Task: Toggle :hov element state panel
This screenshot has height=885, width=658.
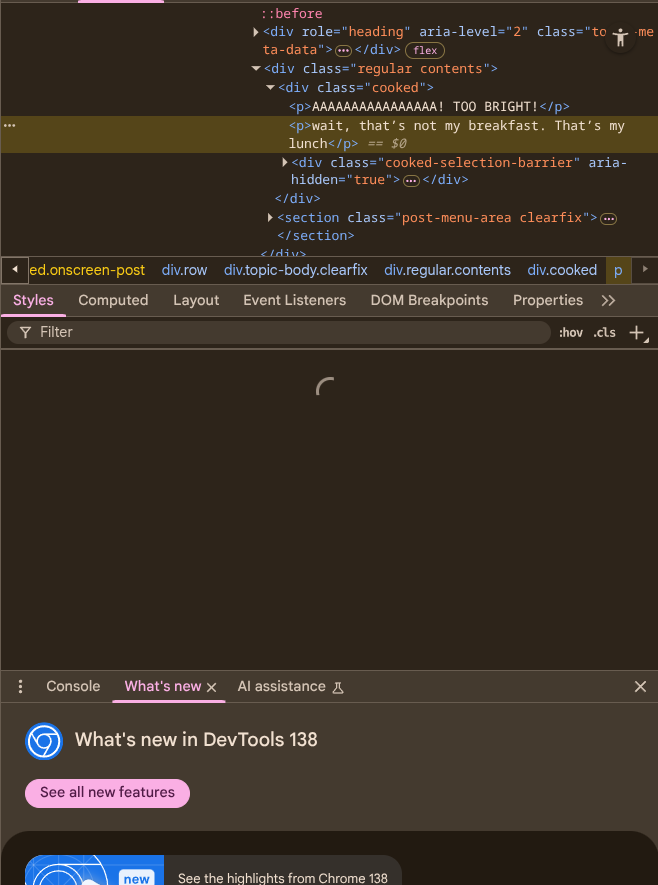Action: [571, 332]
